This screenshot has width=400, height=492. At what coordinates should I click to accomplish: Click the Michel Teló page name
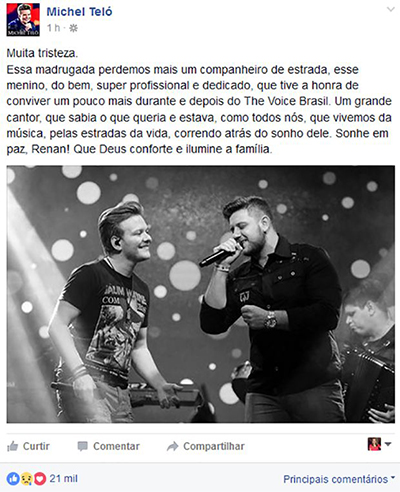[79, 12]
